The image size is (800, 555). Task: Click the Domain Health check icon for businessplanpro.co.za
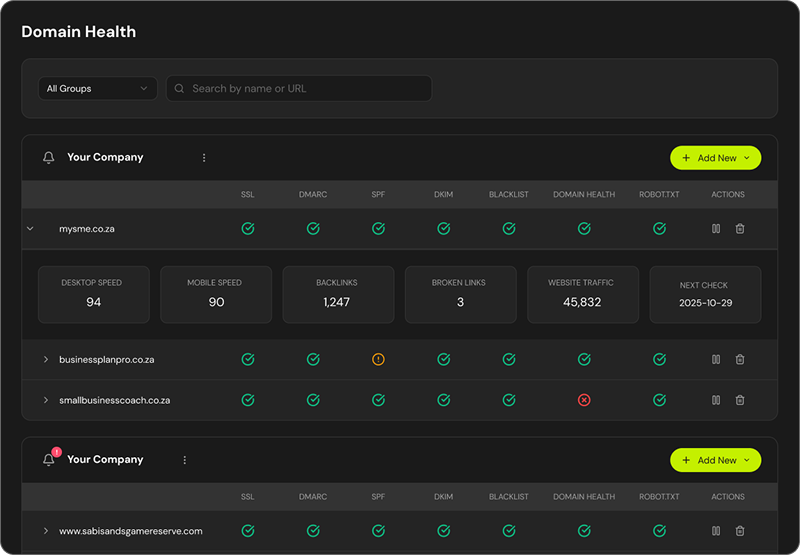pyautogui.click(x=584, y=360)
